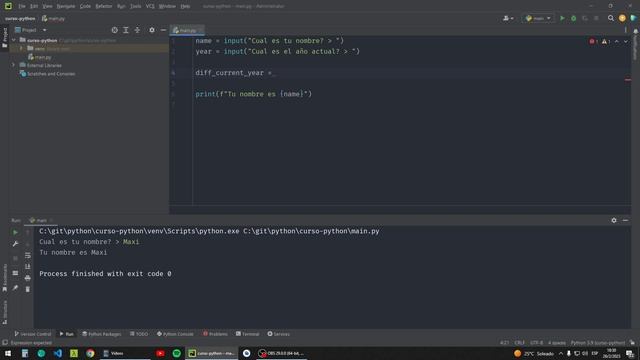Expand External Libraries node
Image resolution: width=640 pixels, height=360 pixels.
coord(13,65)
